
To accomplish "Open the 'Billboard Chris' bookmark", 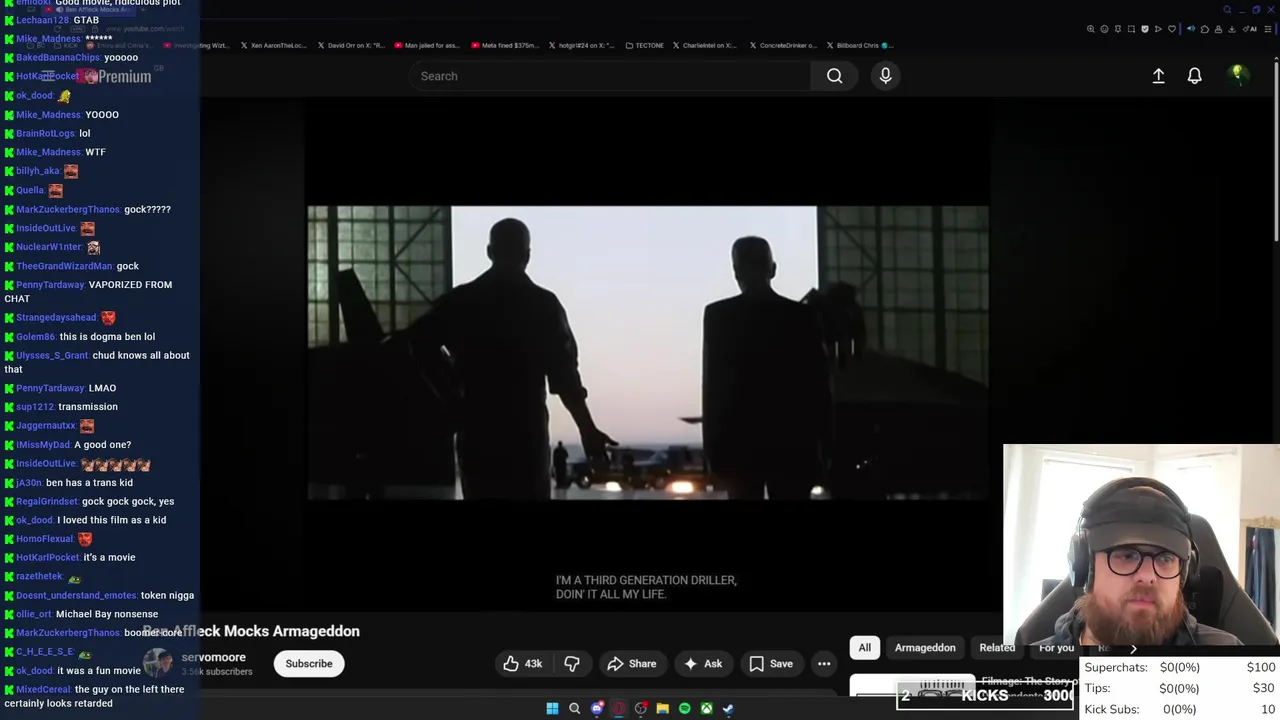I will (859, 45).
